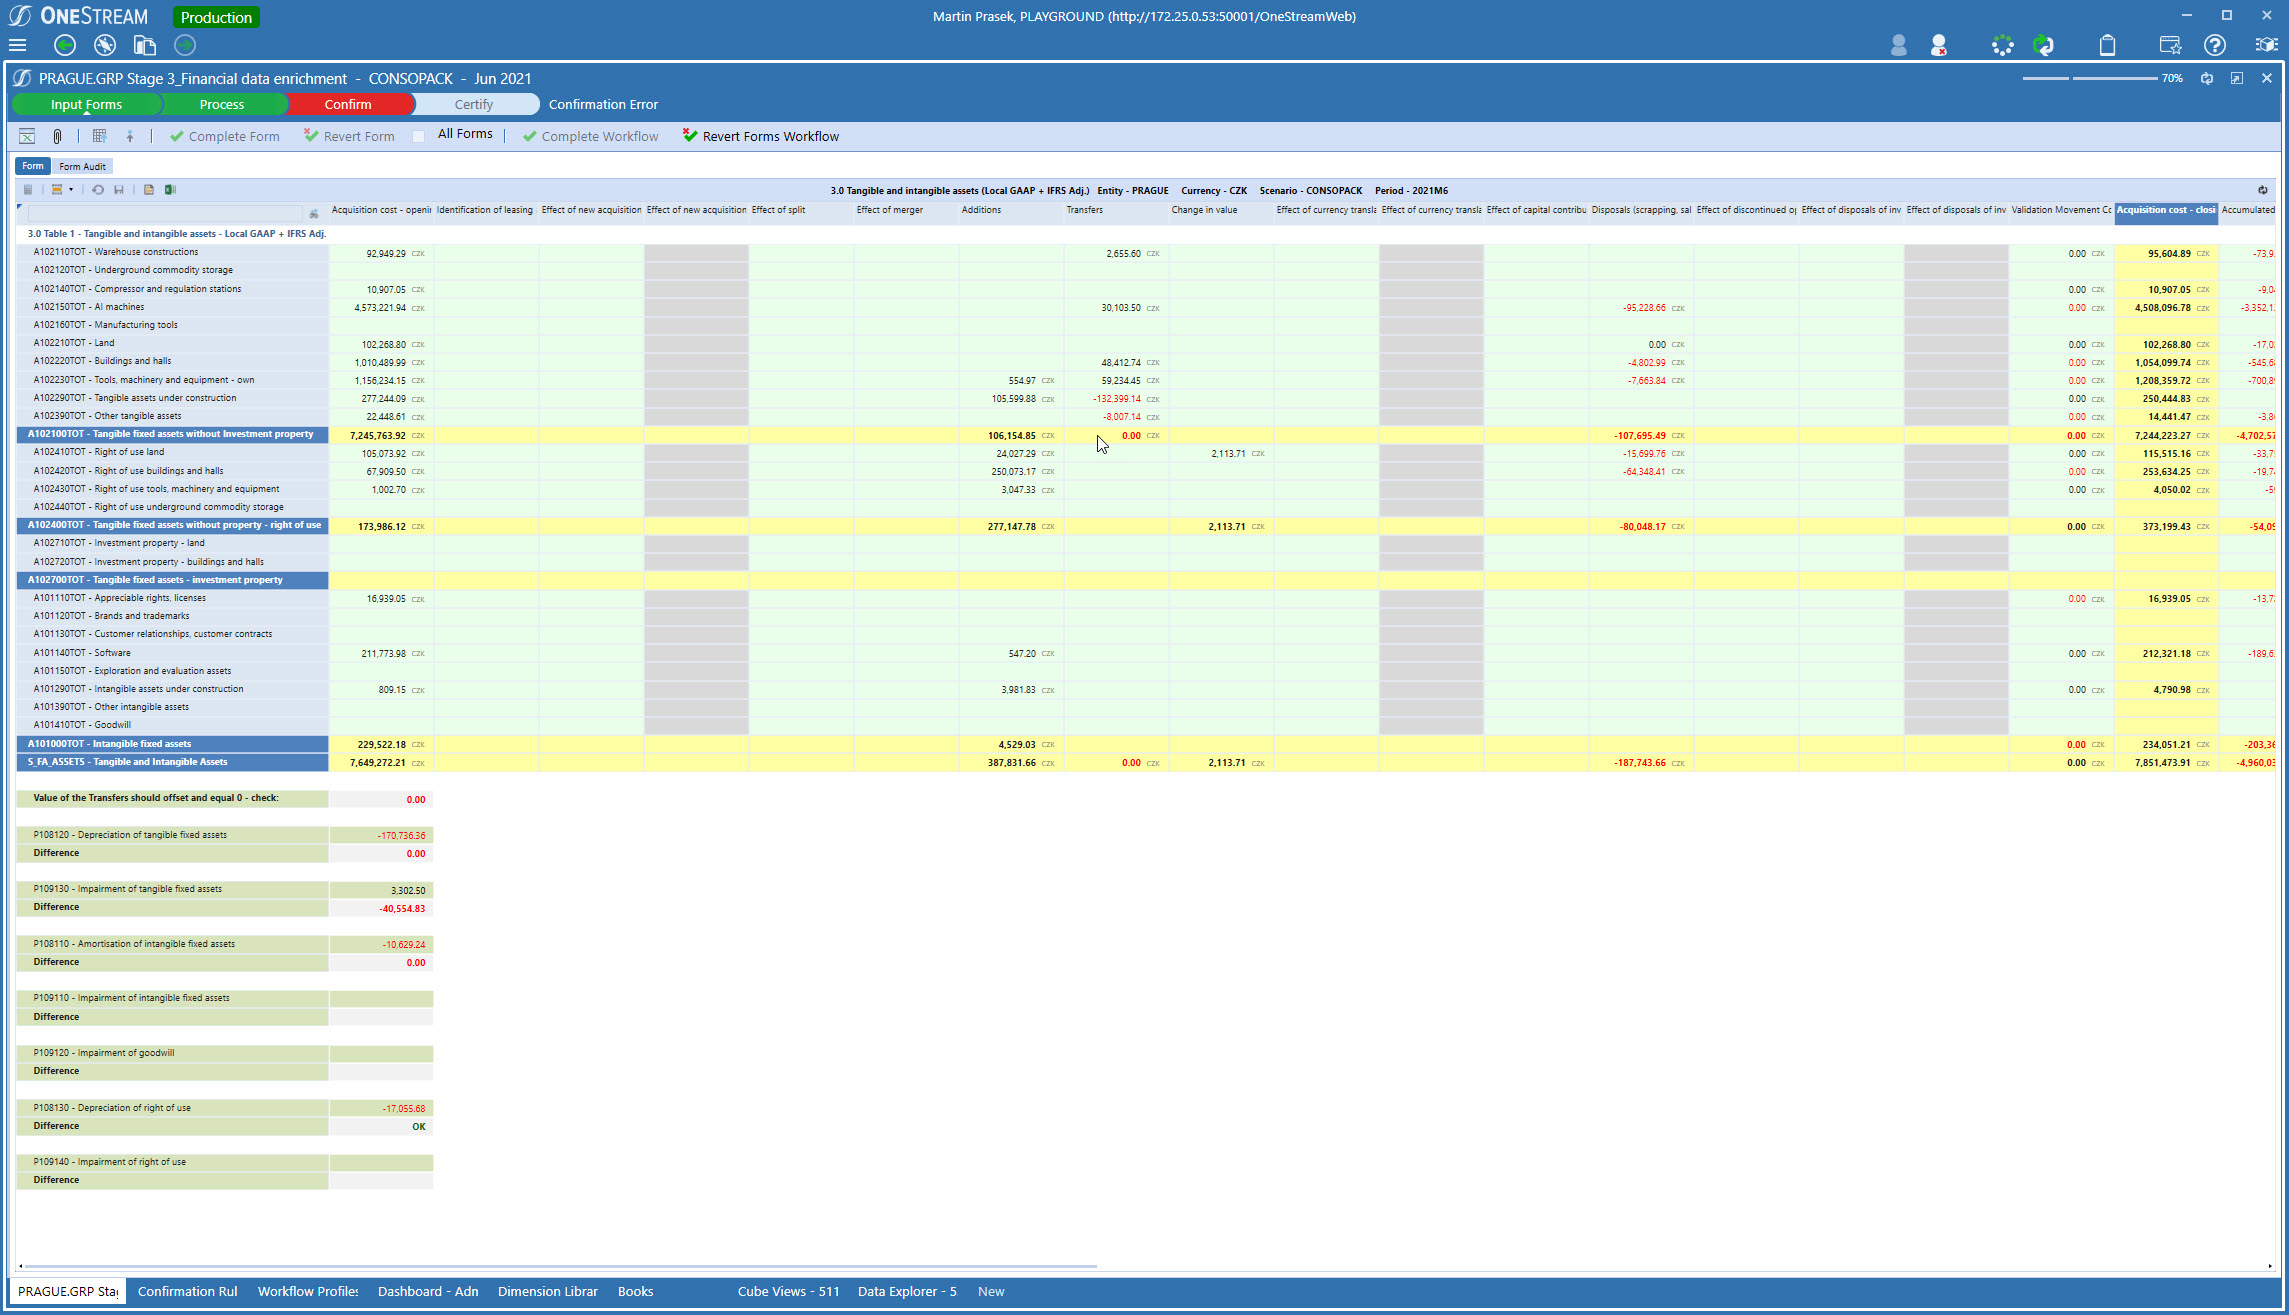Select the Tangible fixed assets without investment property row

[x=171, y=434]
